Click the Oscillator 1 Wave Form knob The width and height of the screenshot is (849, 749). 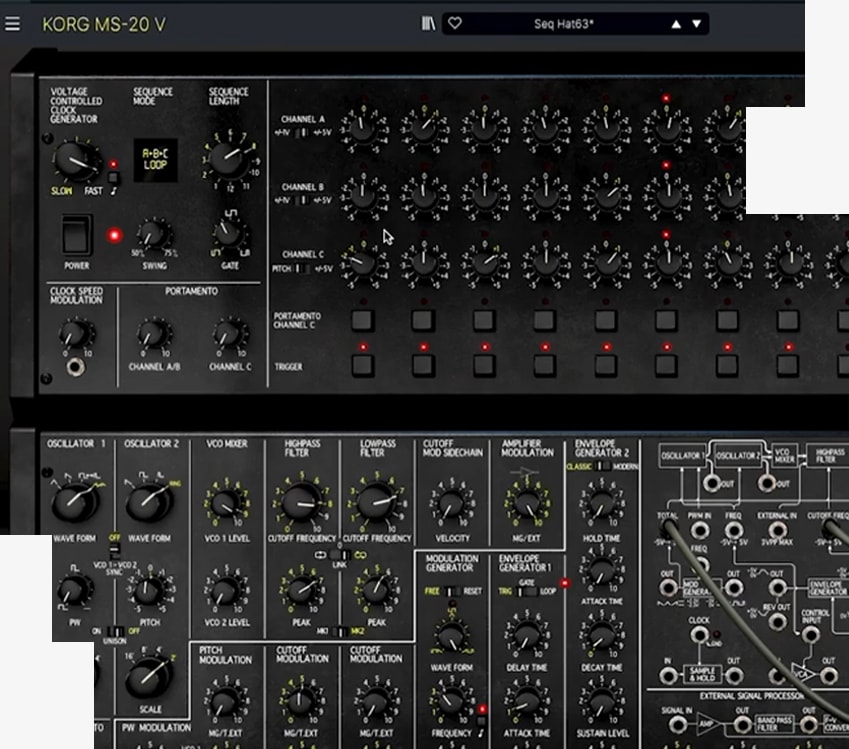tap(74, 501)
